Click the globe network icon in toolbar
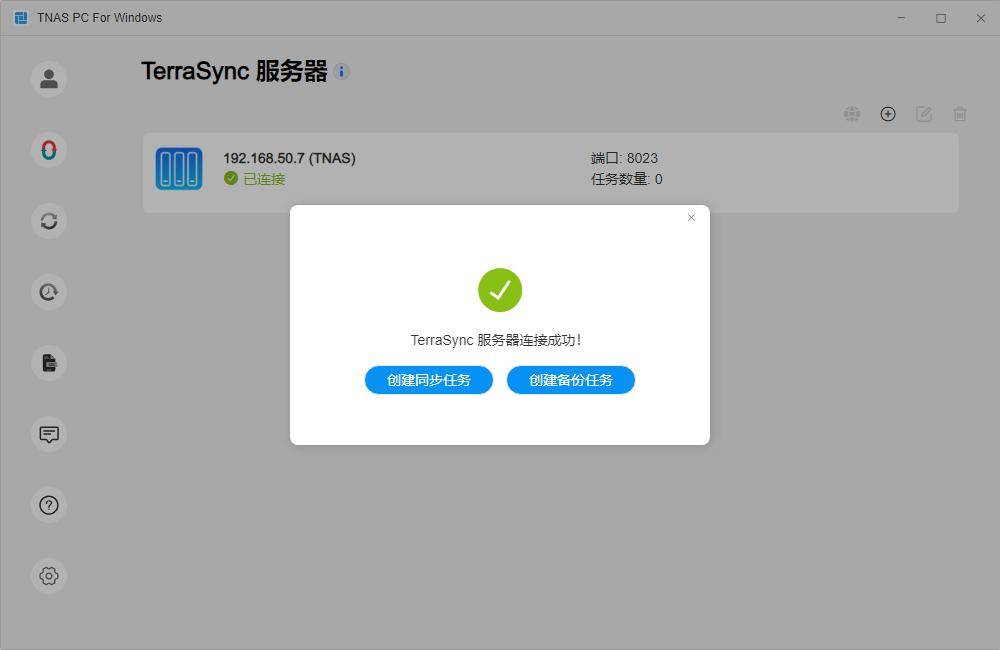The height and width of the screenshot is (650, 1000). (852, 114)
